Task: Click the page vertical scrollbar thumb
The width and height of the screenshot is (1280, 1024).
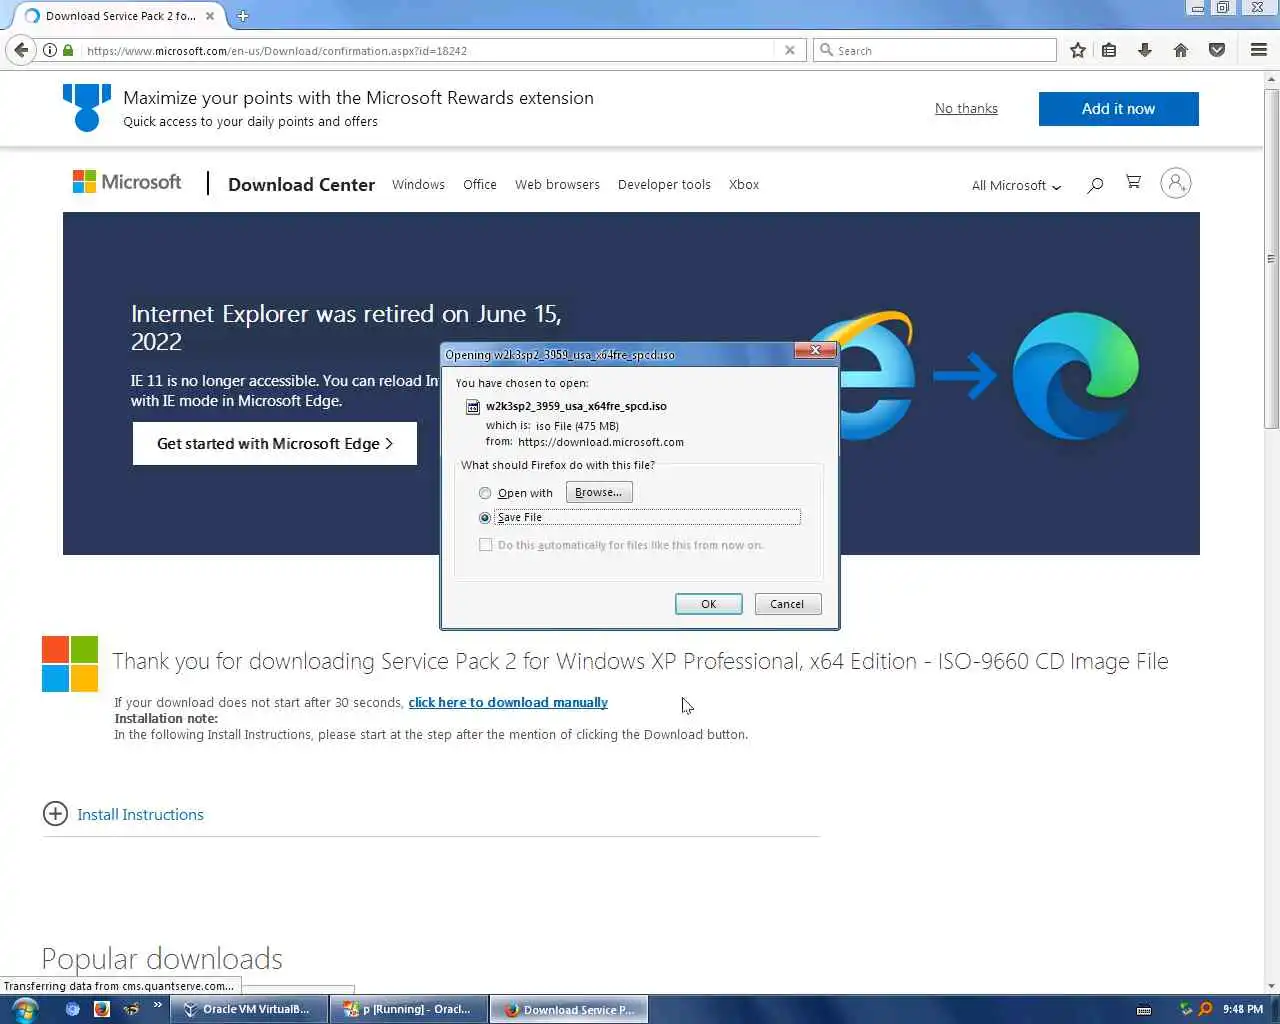Action: [x=1271, y=260]
